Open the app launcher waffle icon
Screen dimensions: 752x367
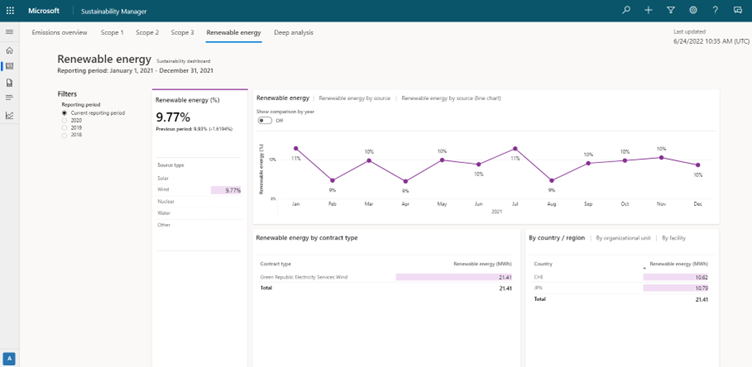click(x=10, y=11)
